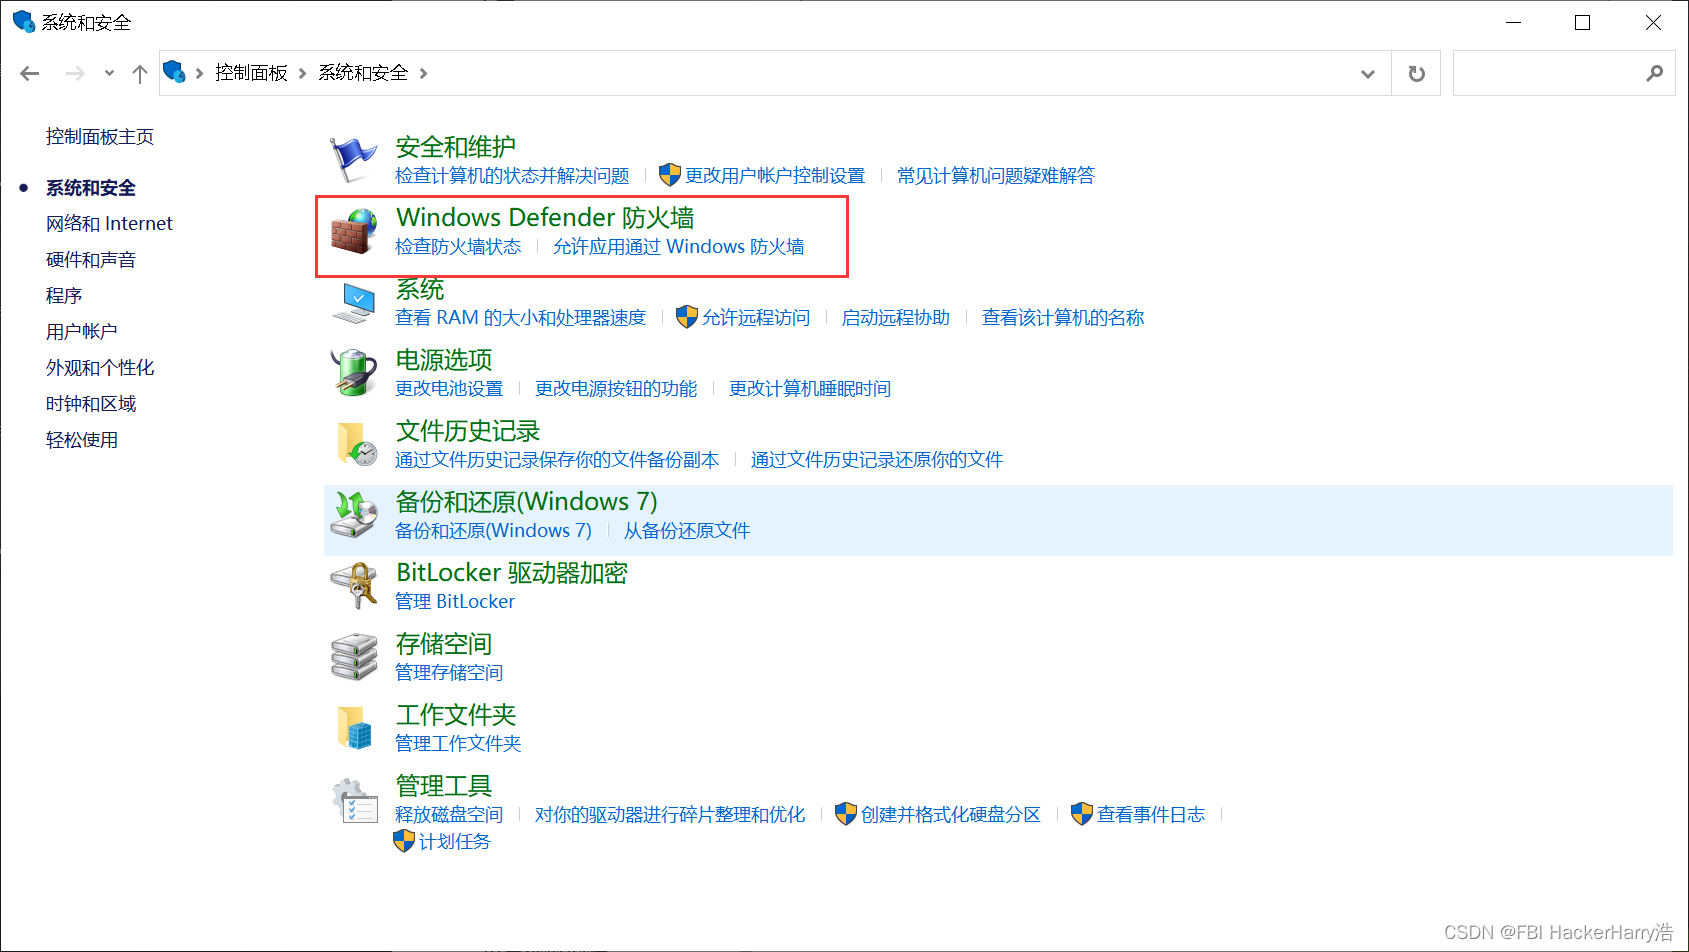The image size is (1689, 952).
Task: Click 计划任务 link
Action: point(455,842)
